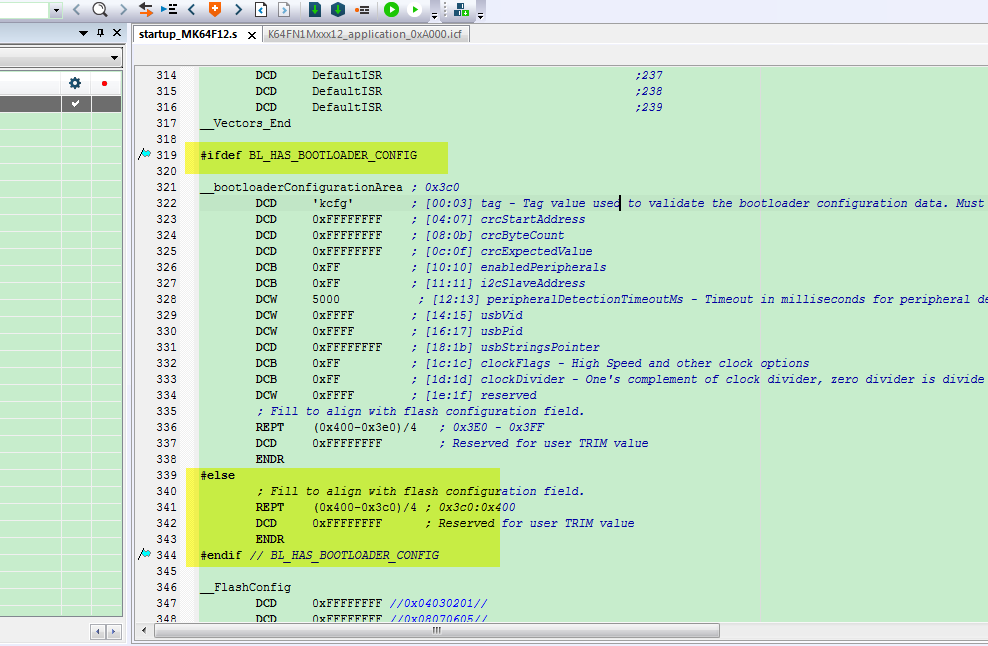
Task: Click the '#ifdef BL_HAS_BOOTLOADER_CONFIG' line
Action: click(x=309, y=155)
